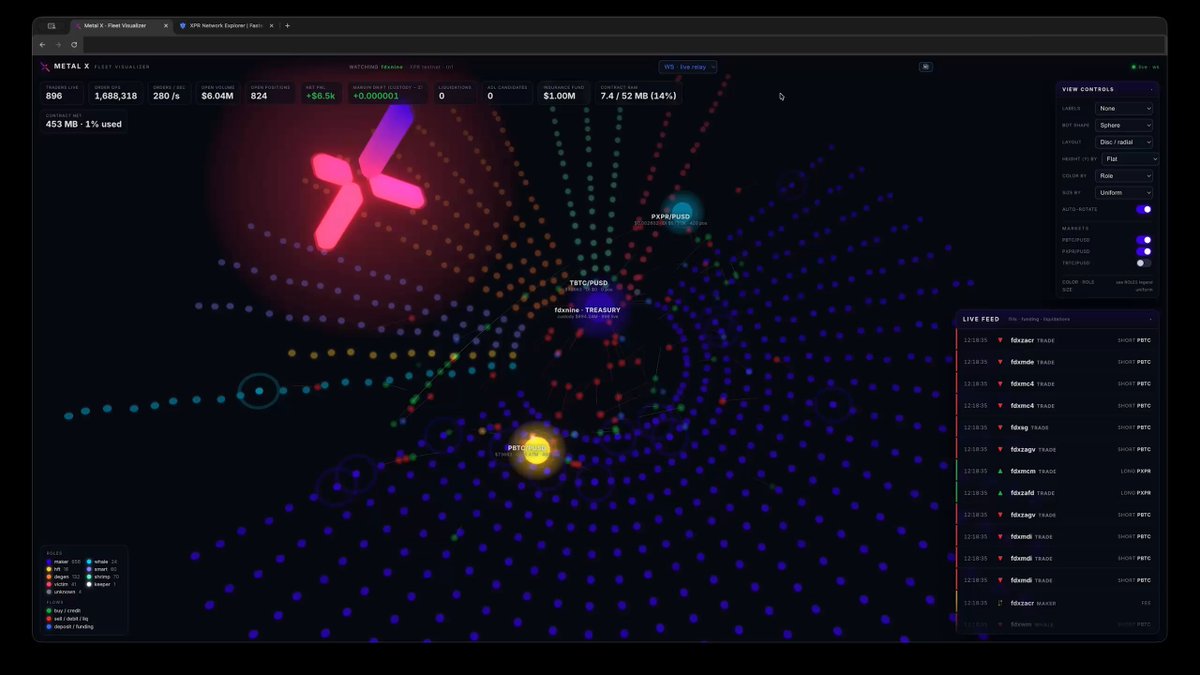The height and width of the screenshot is (675, 1200).
Task: Click the fdxnine watching link in header
Action: coord(392,67)
